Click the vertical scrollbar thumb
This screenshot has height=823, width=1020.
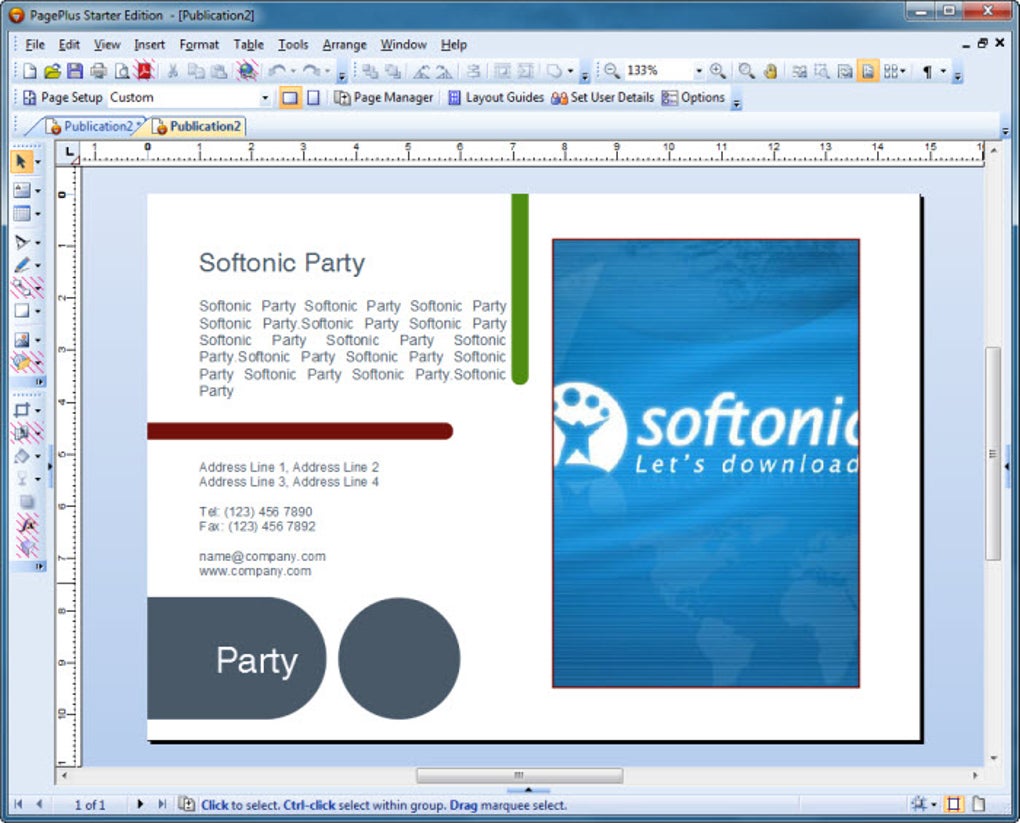992,453
